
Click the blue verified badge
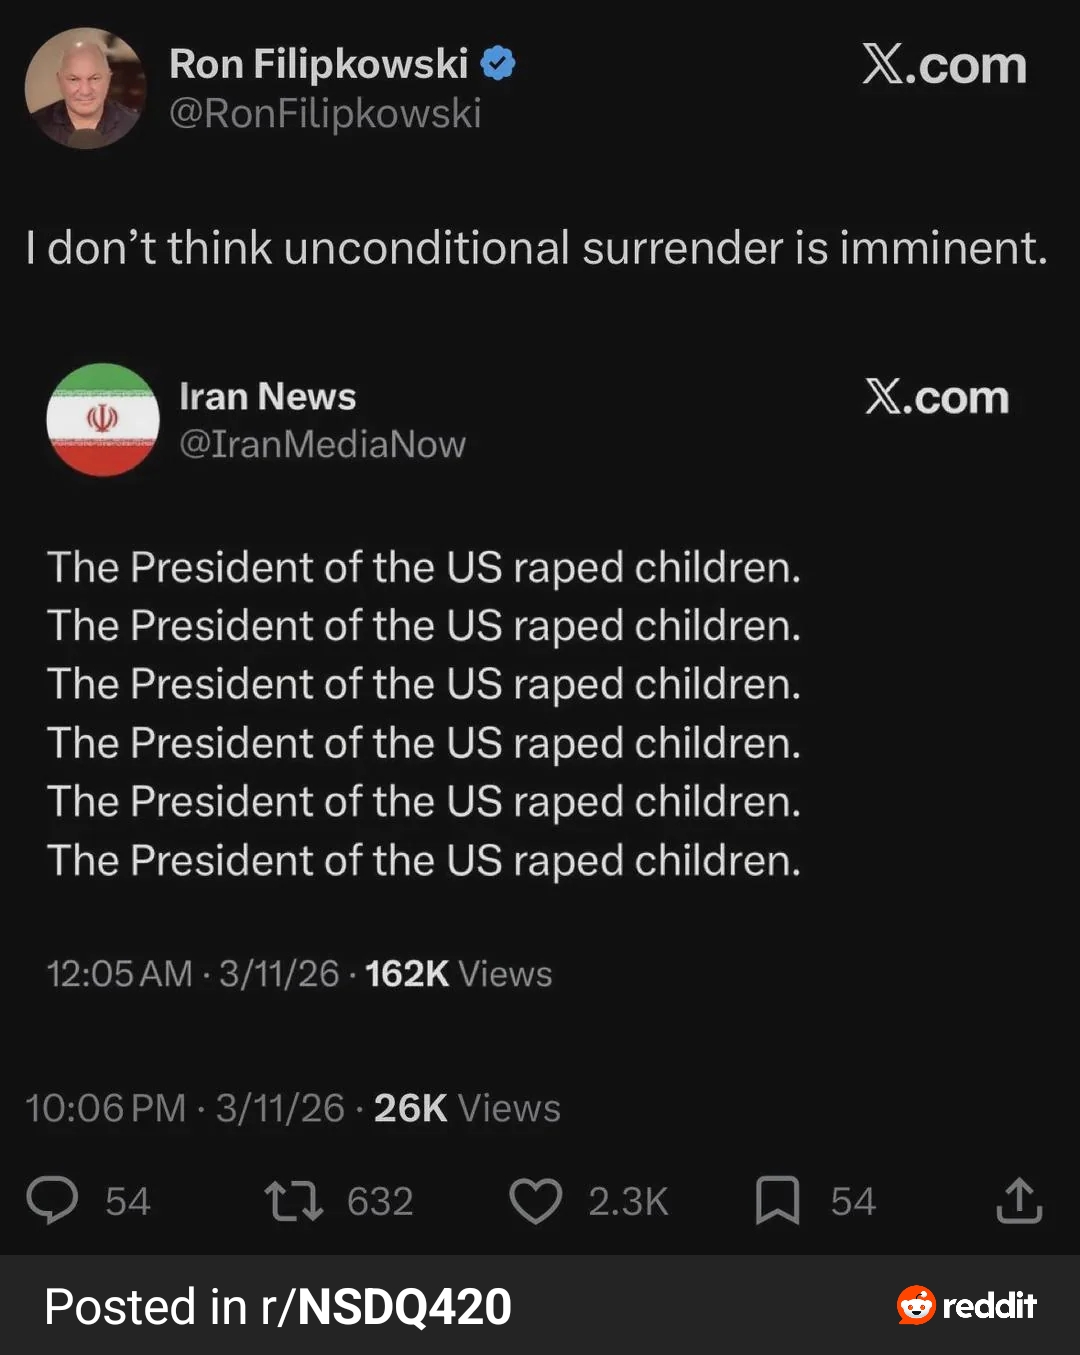pyautogui.click(x=498, y=64)
